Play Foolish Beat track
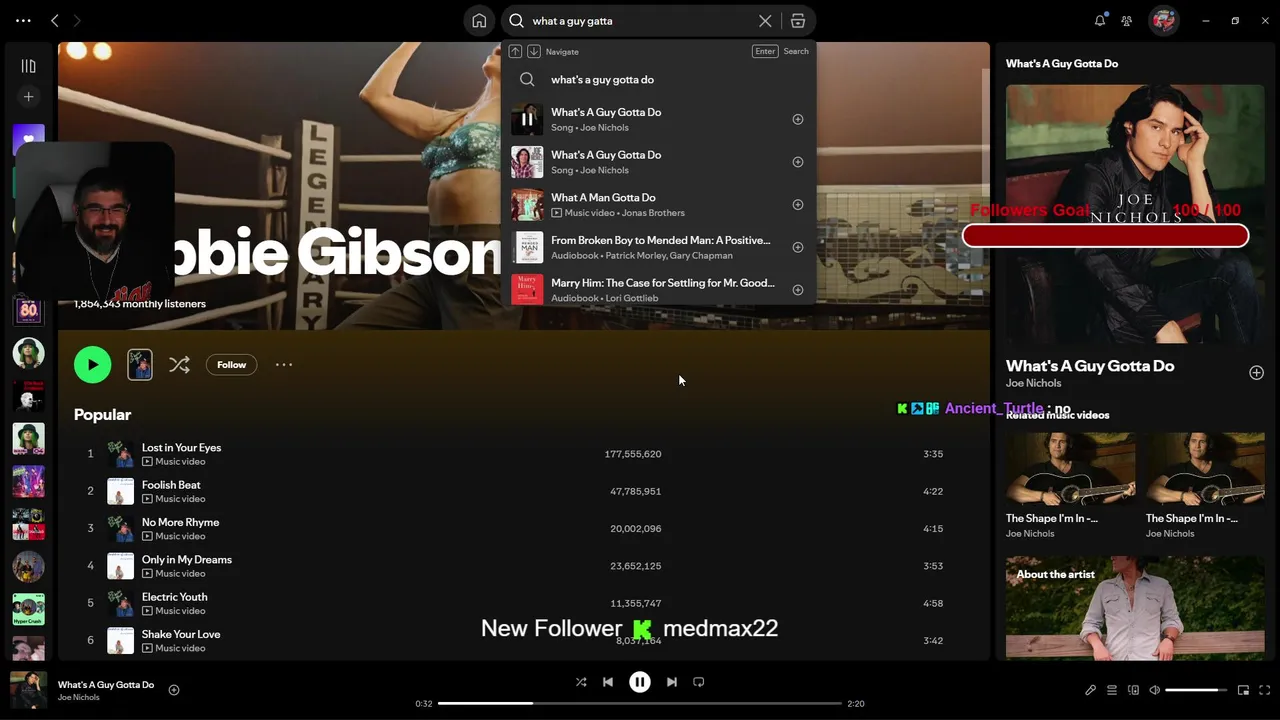This screenshot has width=1280, height=720. (x=90, y=491)
